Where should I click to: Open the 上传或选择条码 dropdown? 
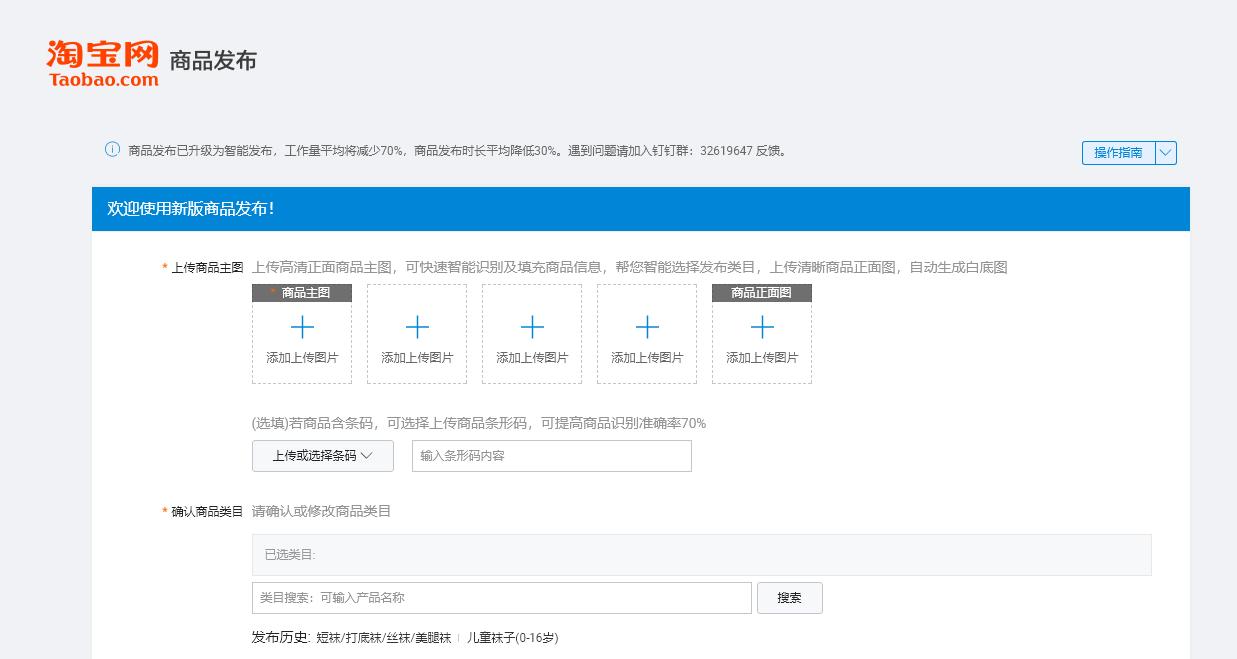point(322,455)
